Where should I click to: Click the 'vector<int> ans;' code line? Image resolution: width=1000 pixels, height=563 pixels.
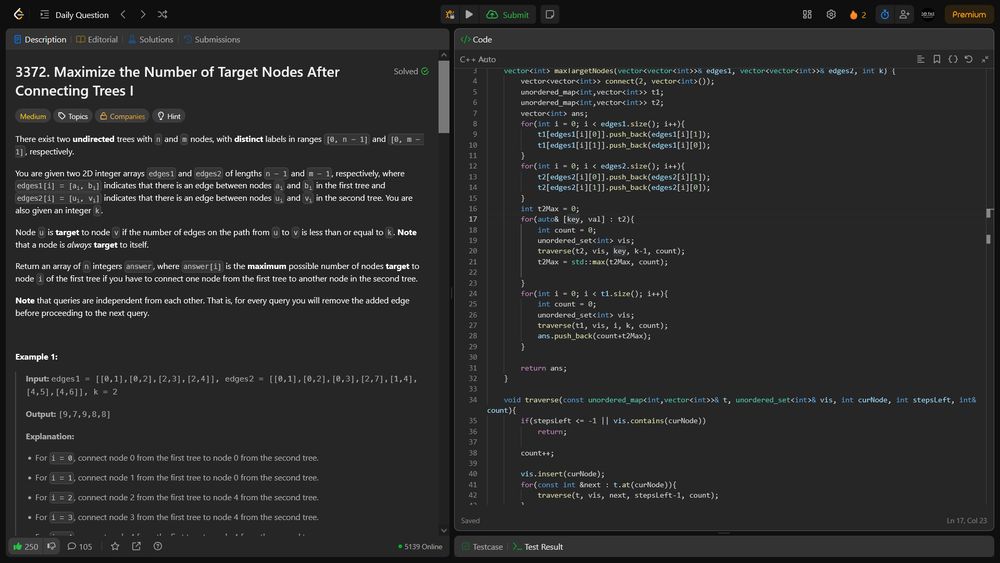(554, 113)
